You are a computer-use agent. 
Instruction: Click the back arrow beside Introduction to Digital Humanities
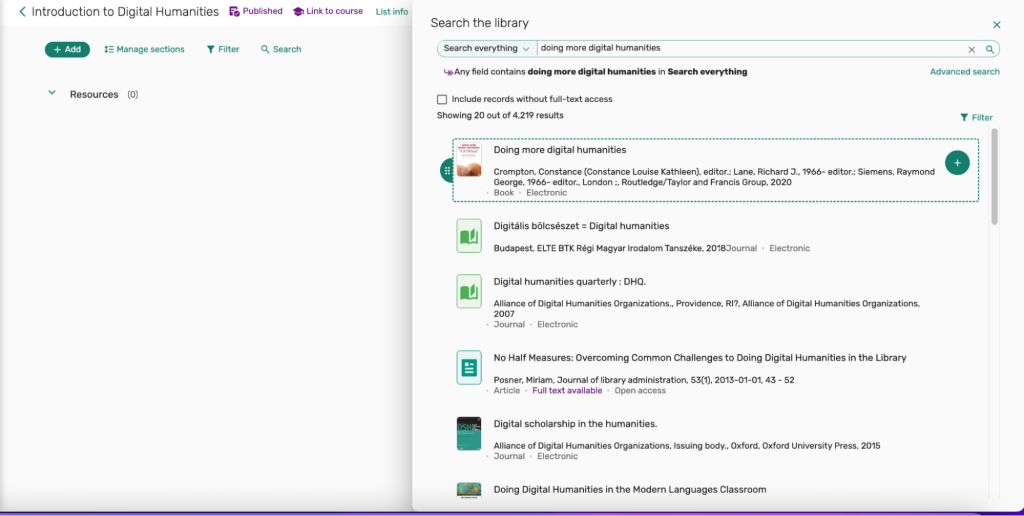coord(22,12)
